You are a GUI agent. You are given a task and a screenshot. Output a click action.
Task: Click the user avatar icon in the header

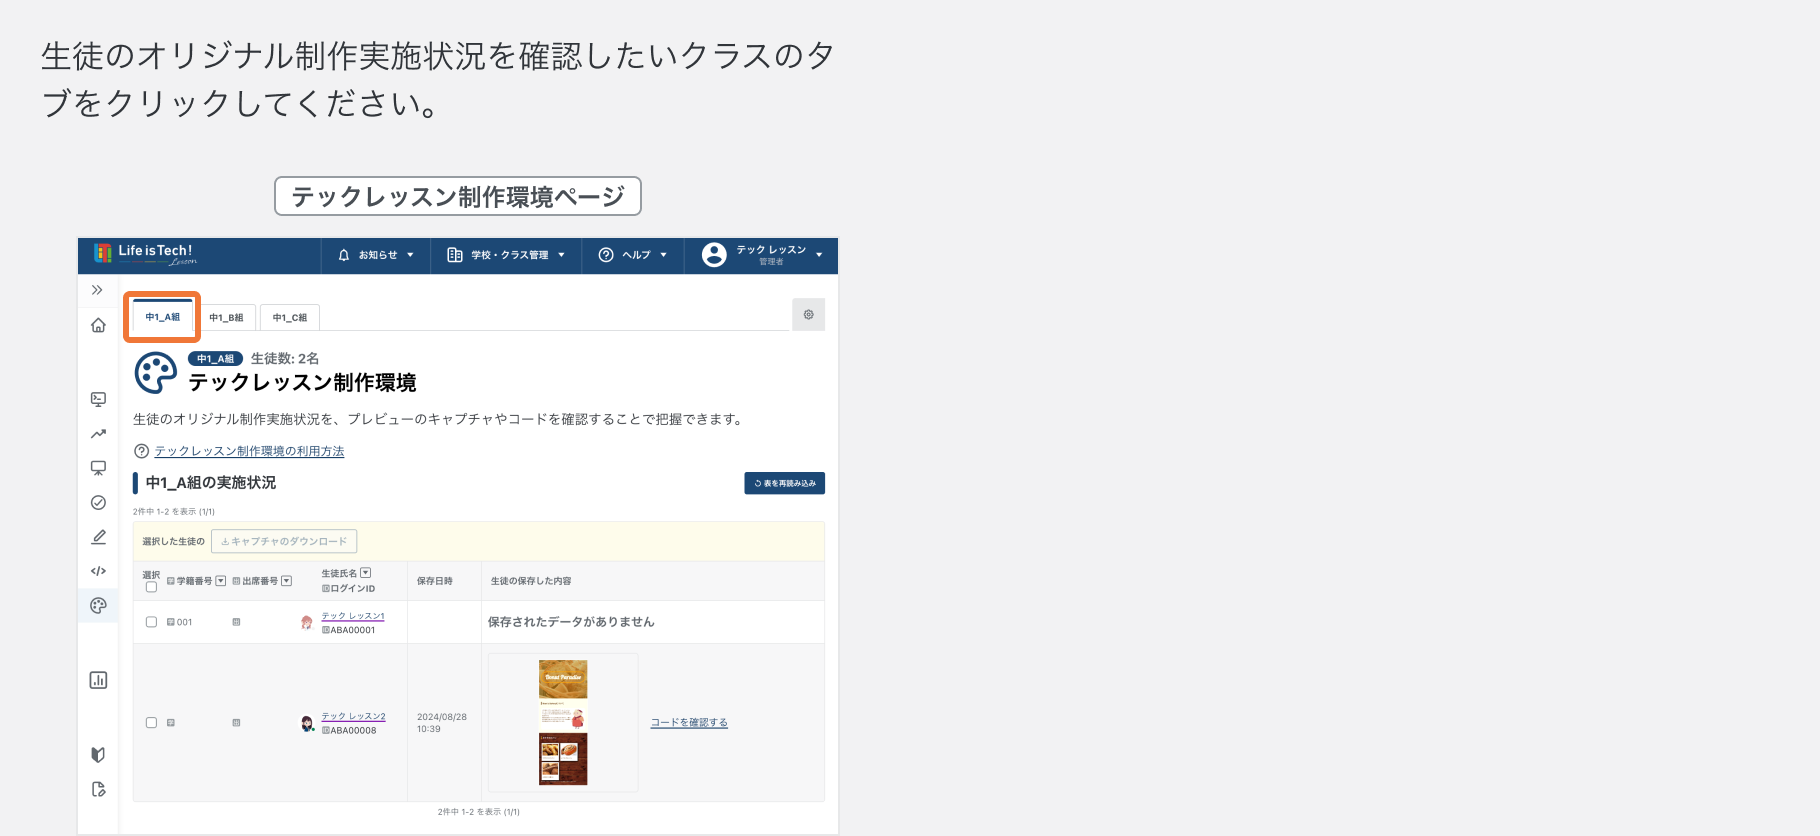pos(714,255)
